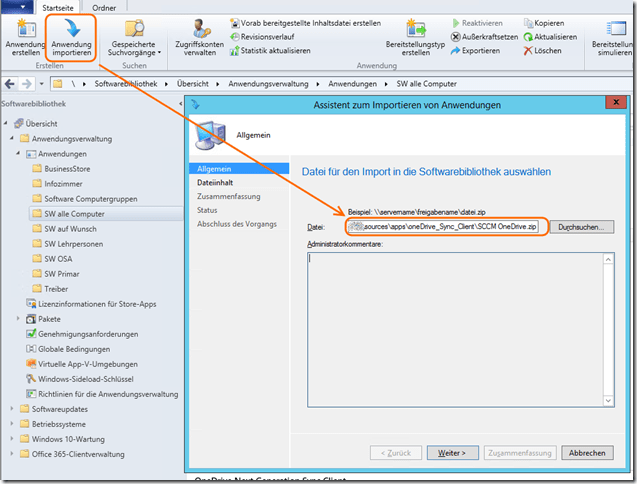637x484 pixels.
Task: Click Statistik aktualisieren in ribbon
Action: click(233, 50)
